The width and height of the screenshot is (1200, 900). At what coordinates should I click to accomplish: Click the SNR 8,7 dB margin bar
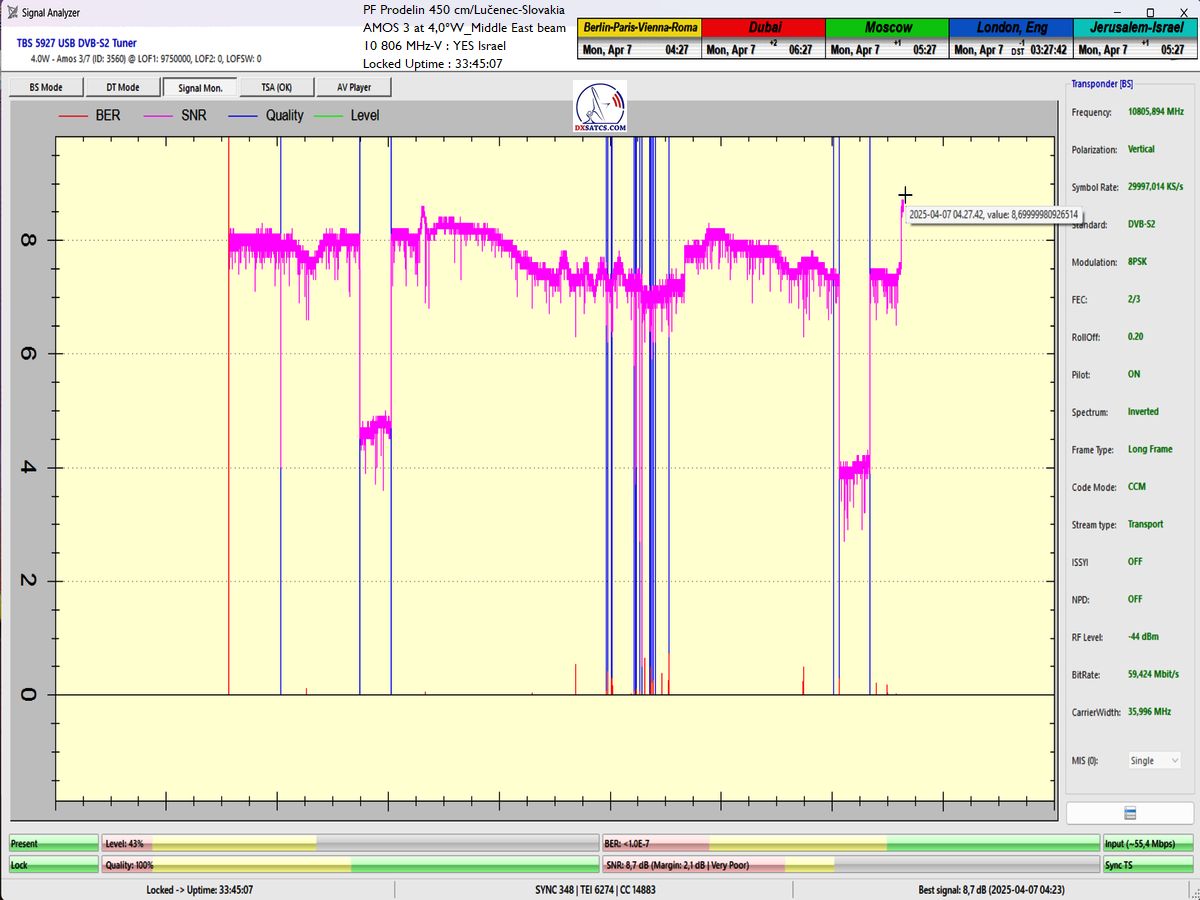pos(850,865)
